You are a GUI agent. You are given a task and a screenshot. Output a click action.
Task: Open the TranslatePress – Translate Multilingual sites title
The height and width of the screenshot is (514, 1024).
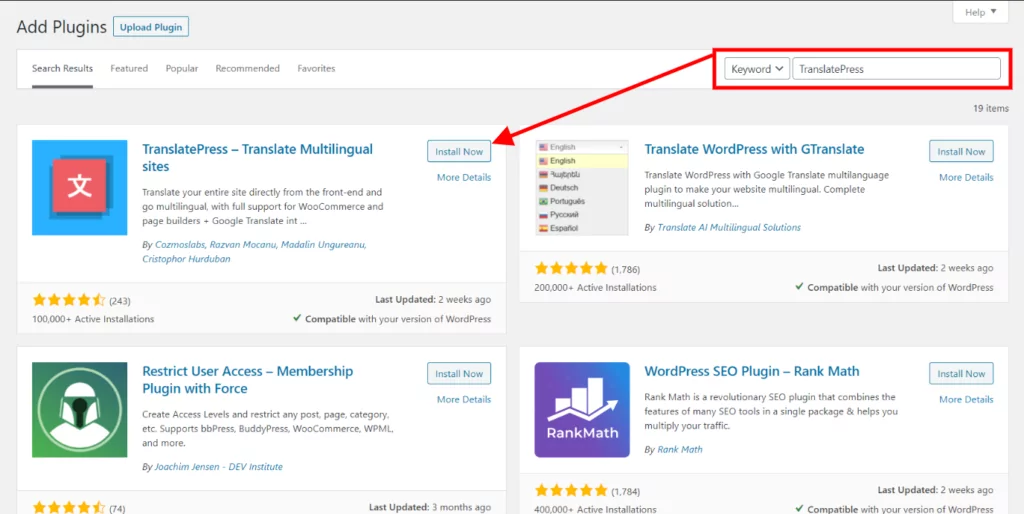[x=257, y=157]
